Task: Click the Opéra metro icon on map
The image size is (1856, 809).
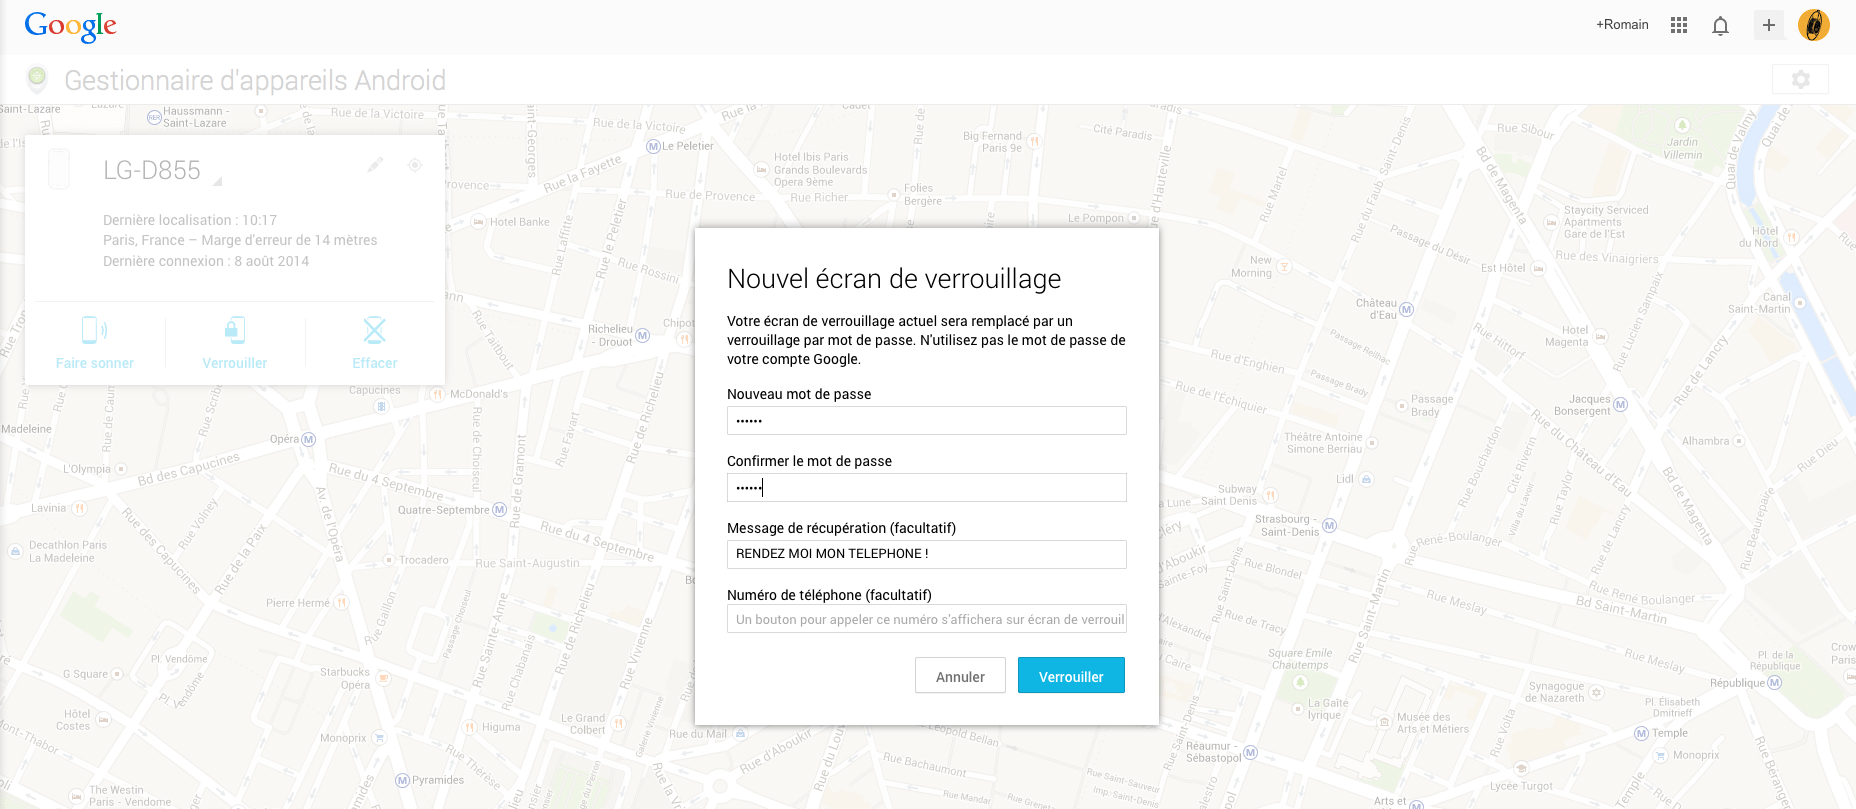Action: pos(308,439)
